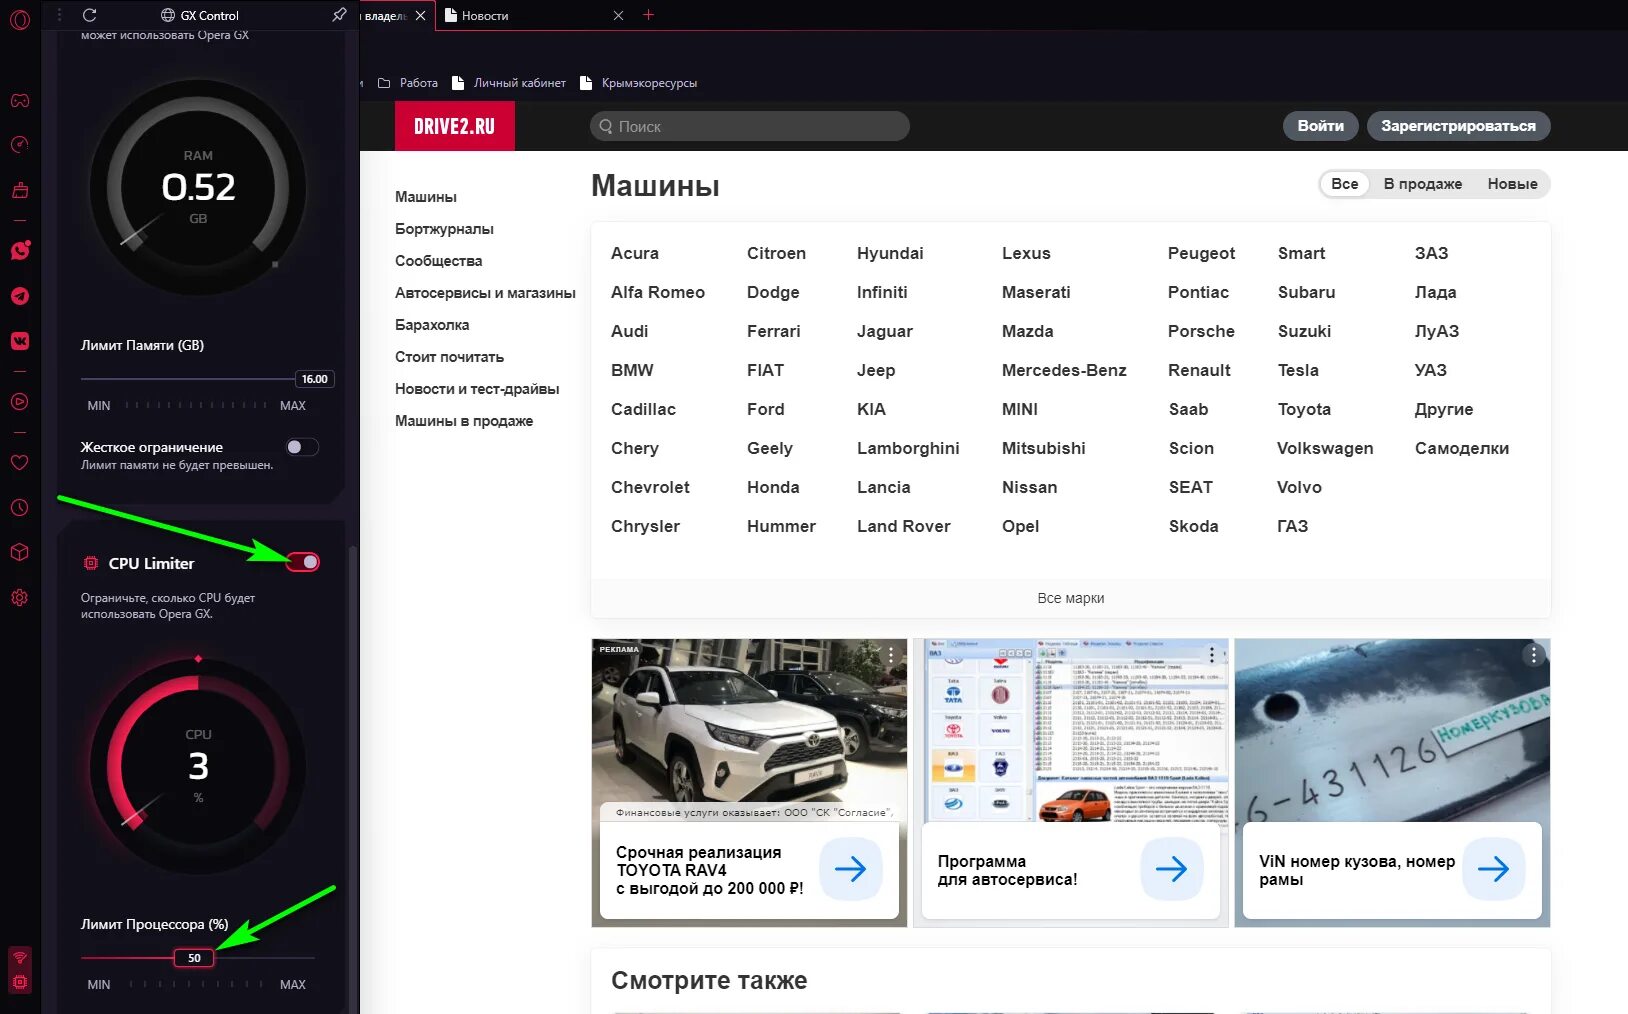Screen dimensions: 1628x1014
Task: Select the Все filter
Action: (x=1345, y=184)
